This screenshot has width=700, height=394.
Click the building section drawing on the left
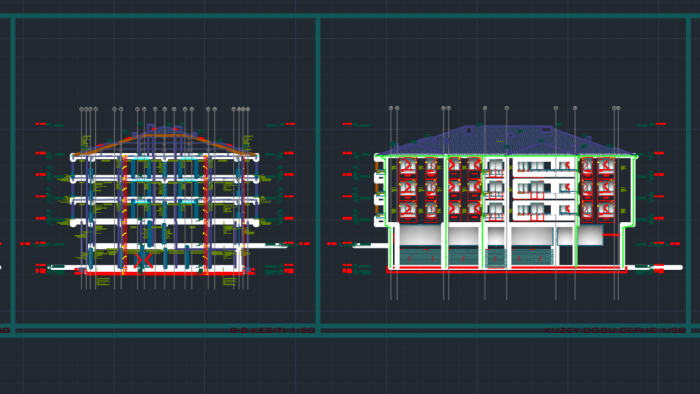[165, 199]
